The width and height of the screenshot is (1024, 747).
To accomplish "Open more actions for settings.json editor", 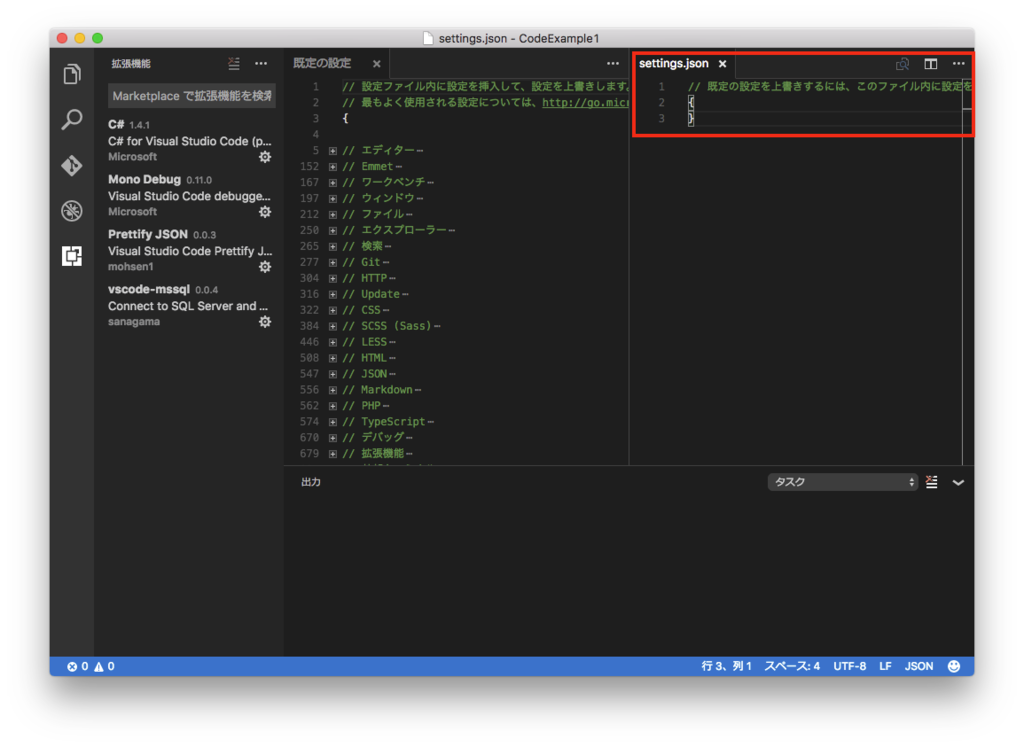I will click(958, 63).
